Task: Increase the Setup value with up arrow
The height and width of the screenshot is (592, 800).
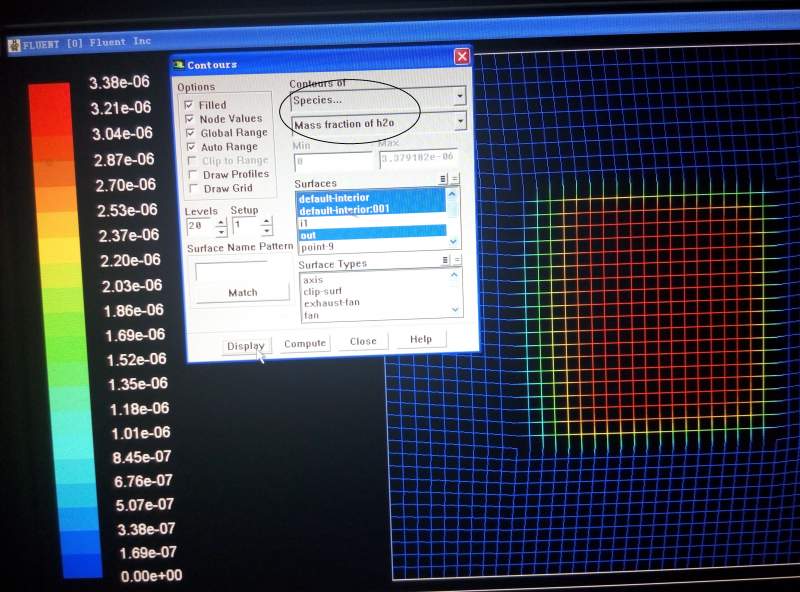Action: tap(267, 221)
